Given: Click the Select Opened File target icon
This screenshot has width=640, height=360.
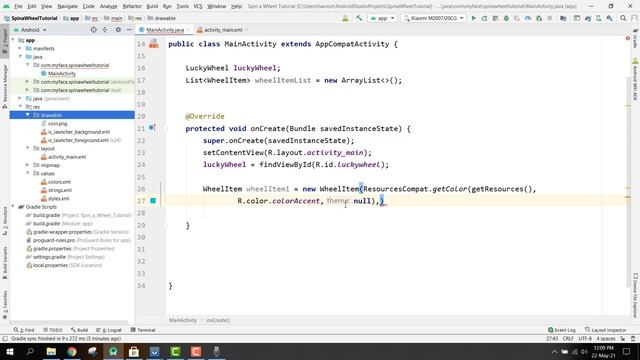Looking at the screenshot, I should [x=93, y=30].
